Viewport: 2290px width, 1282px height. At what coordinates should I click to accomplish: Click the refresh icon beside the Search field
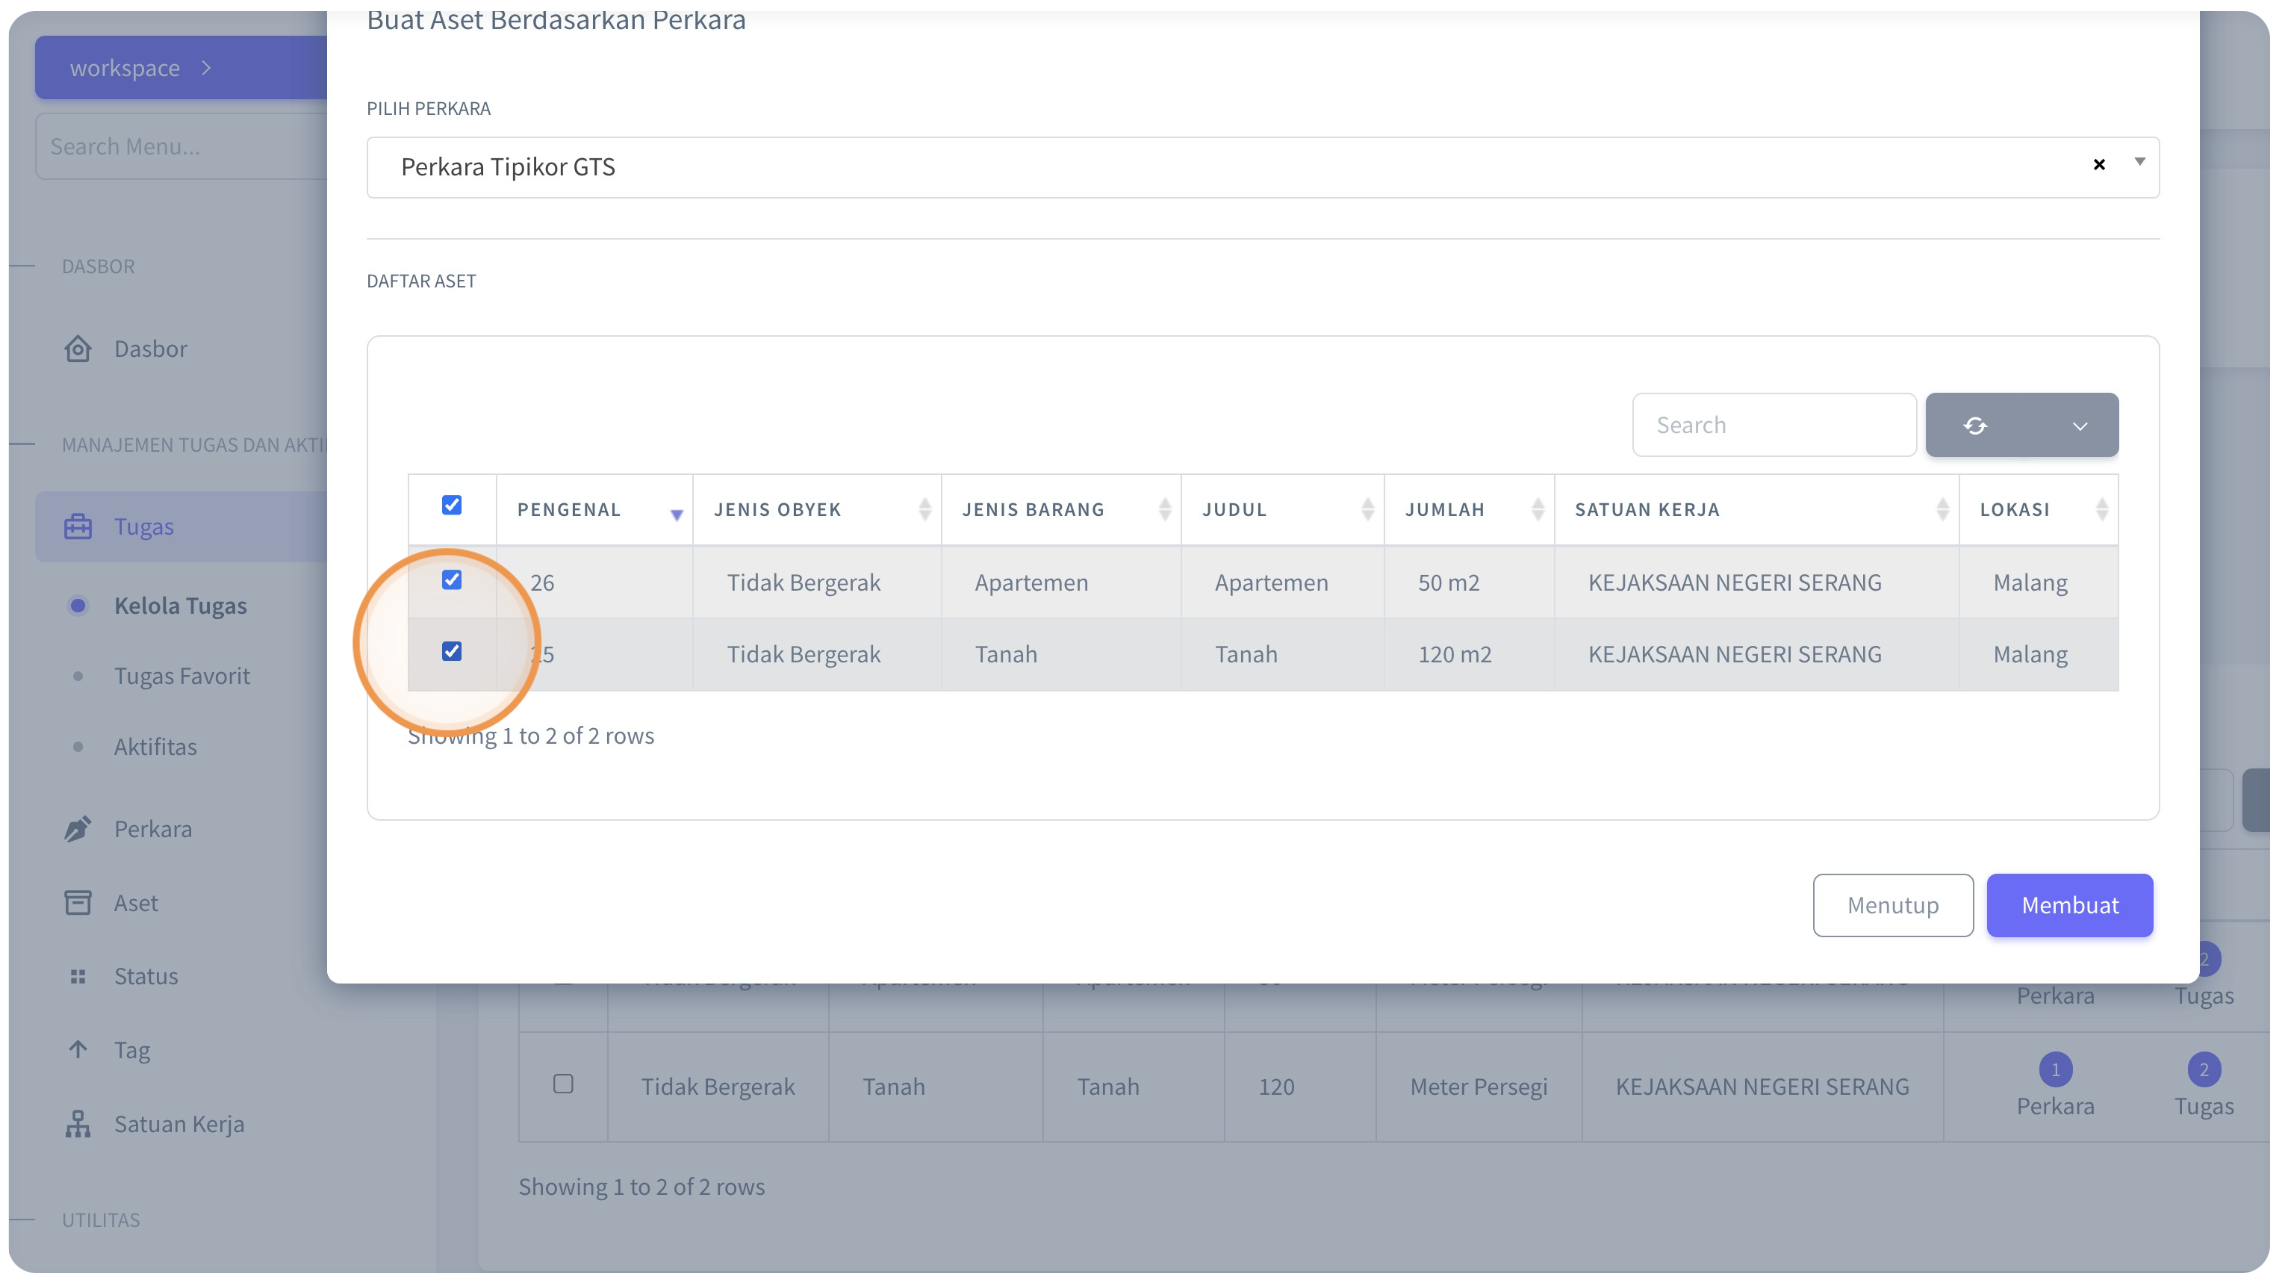pos(1975,425)
